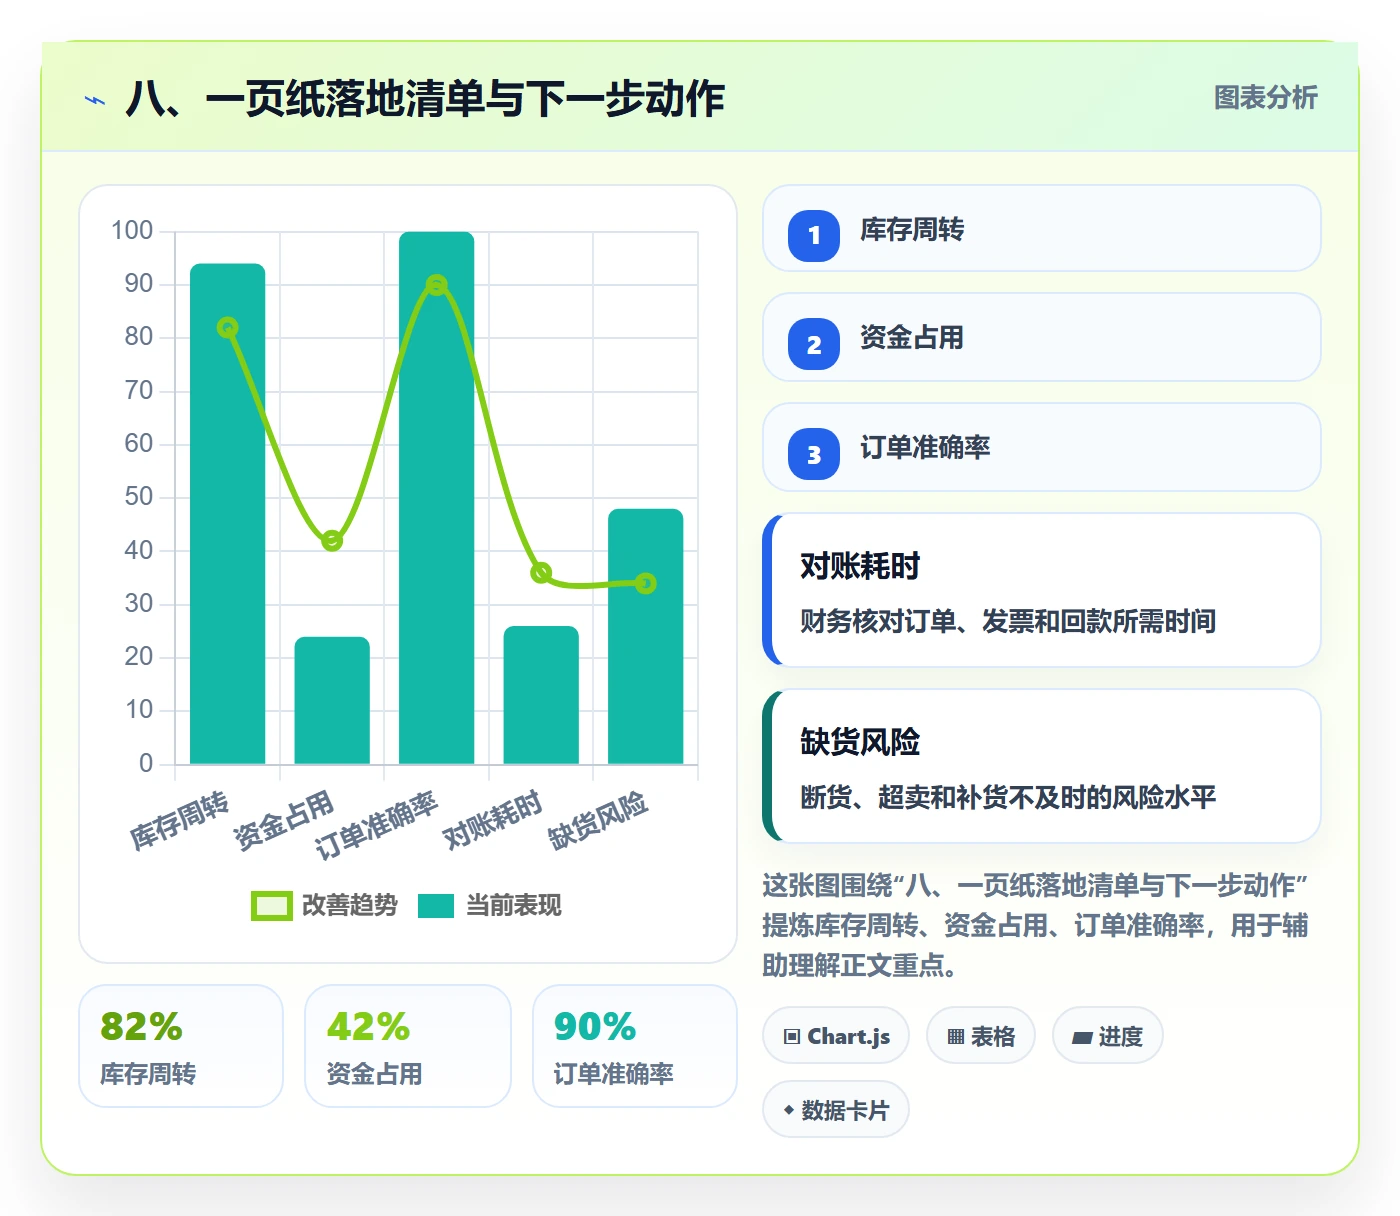Click the 82% 库存周转 stat card
This screenshot has height=1216, width=1400.
pos(181,1046)
